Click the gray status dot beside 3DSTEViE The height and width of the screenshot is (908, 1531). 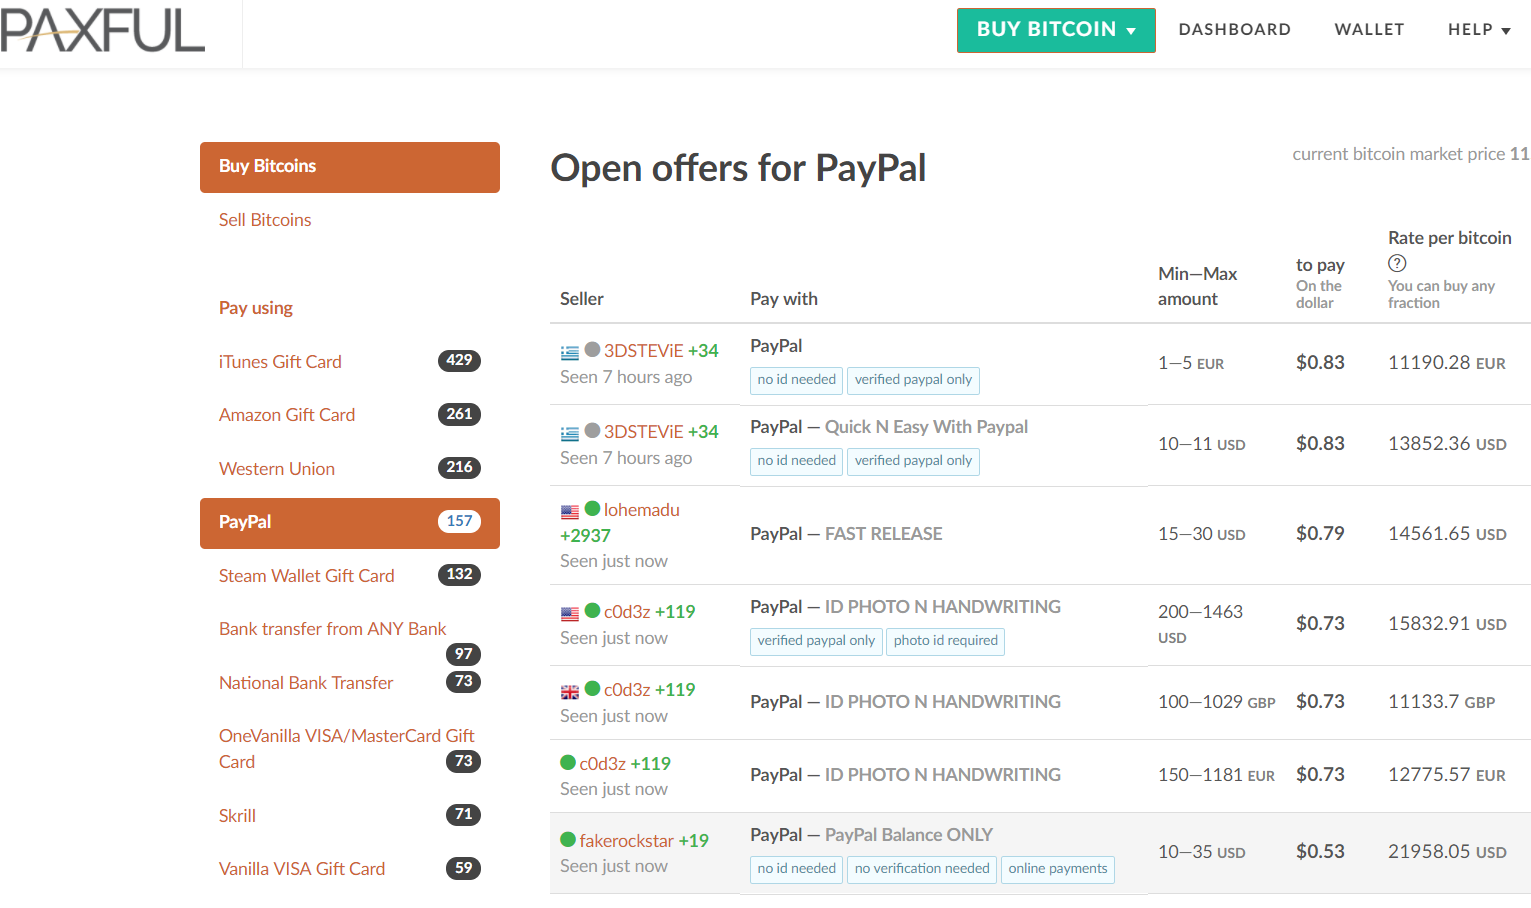pos(591,350)
